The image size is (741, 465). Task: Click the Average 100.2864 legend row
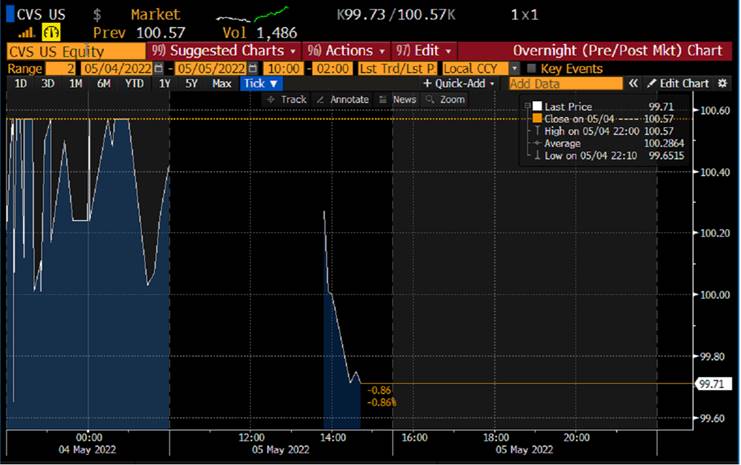click(x=610, y=143)
